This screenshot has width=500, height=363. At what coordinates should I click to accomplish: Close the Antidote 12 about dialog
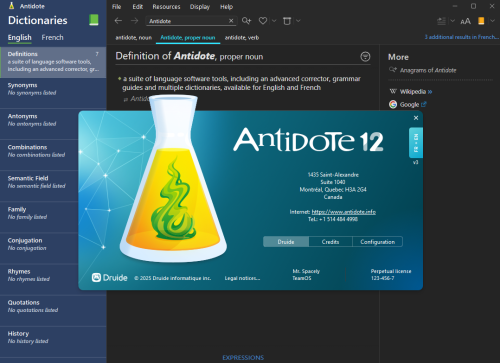pyautogui.click(x=416, y=118)
